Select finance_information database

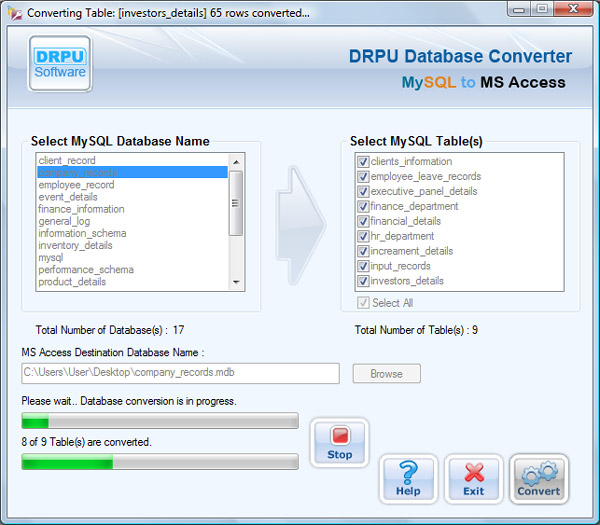(x=132, y=209)
